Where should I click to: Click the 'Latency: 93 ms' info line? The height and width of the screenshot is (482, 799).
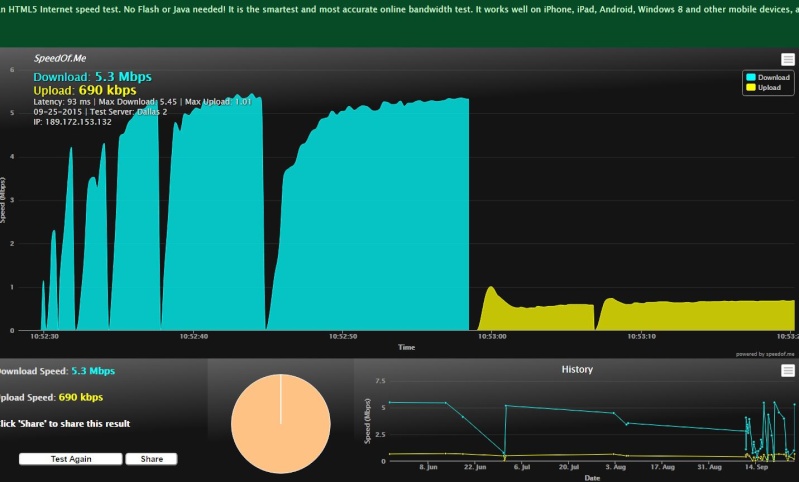pyautogui.click(x=142, y=102)
